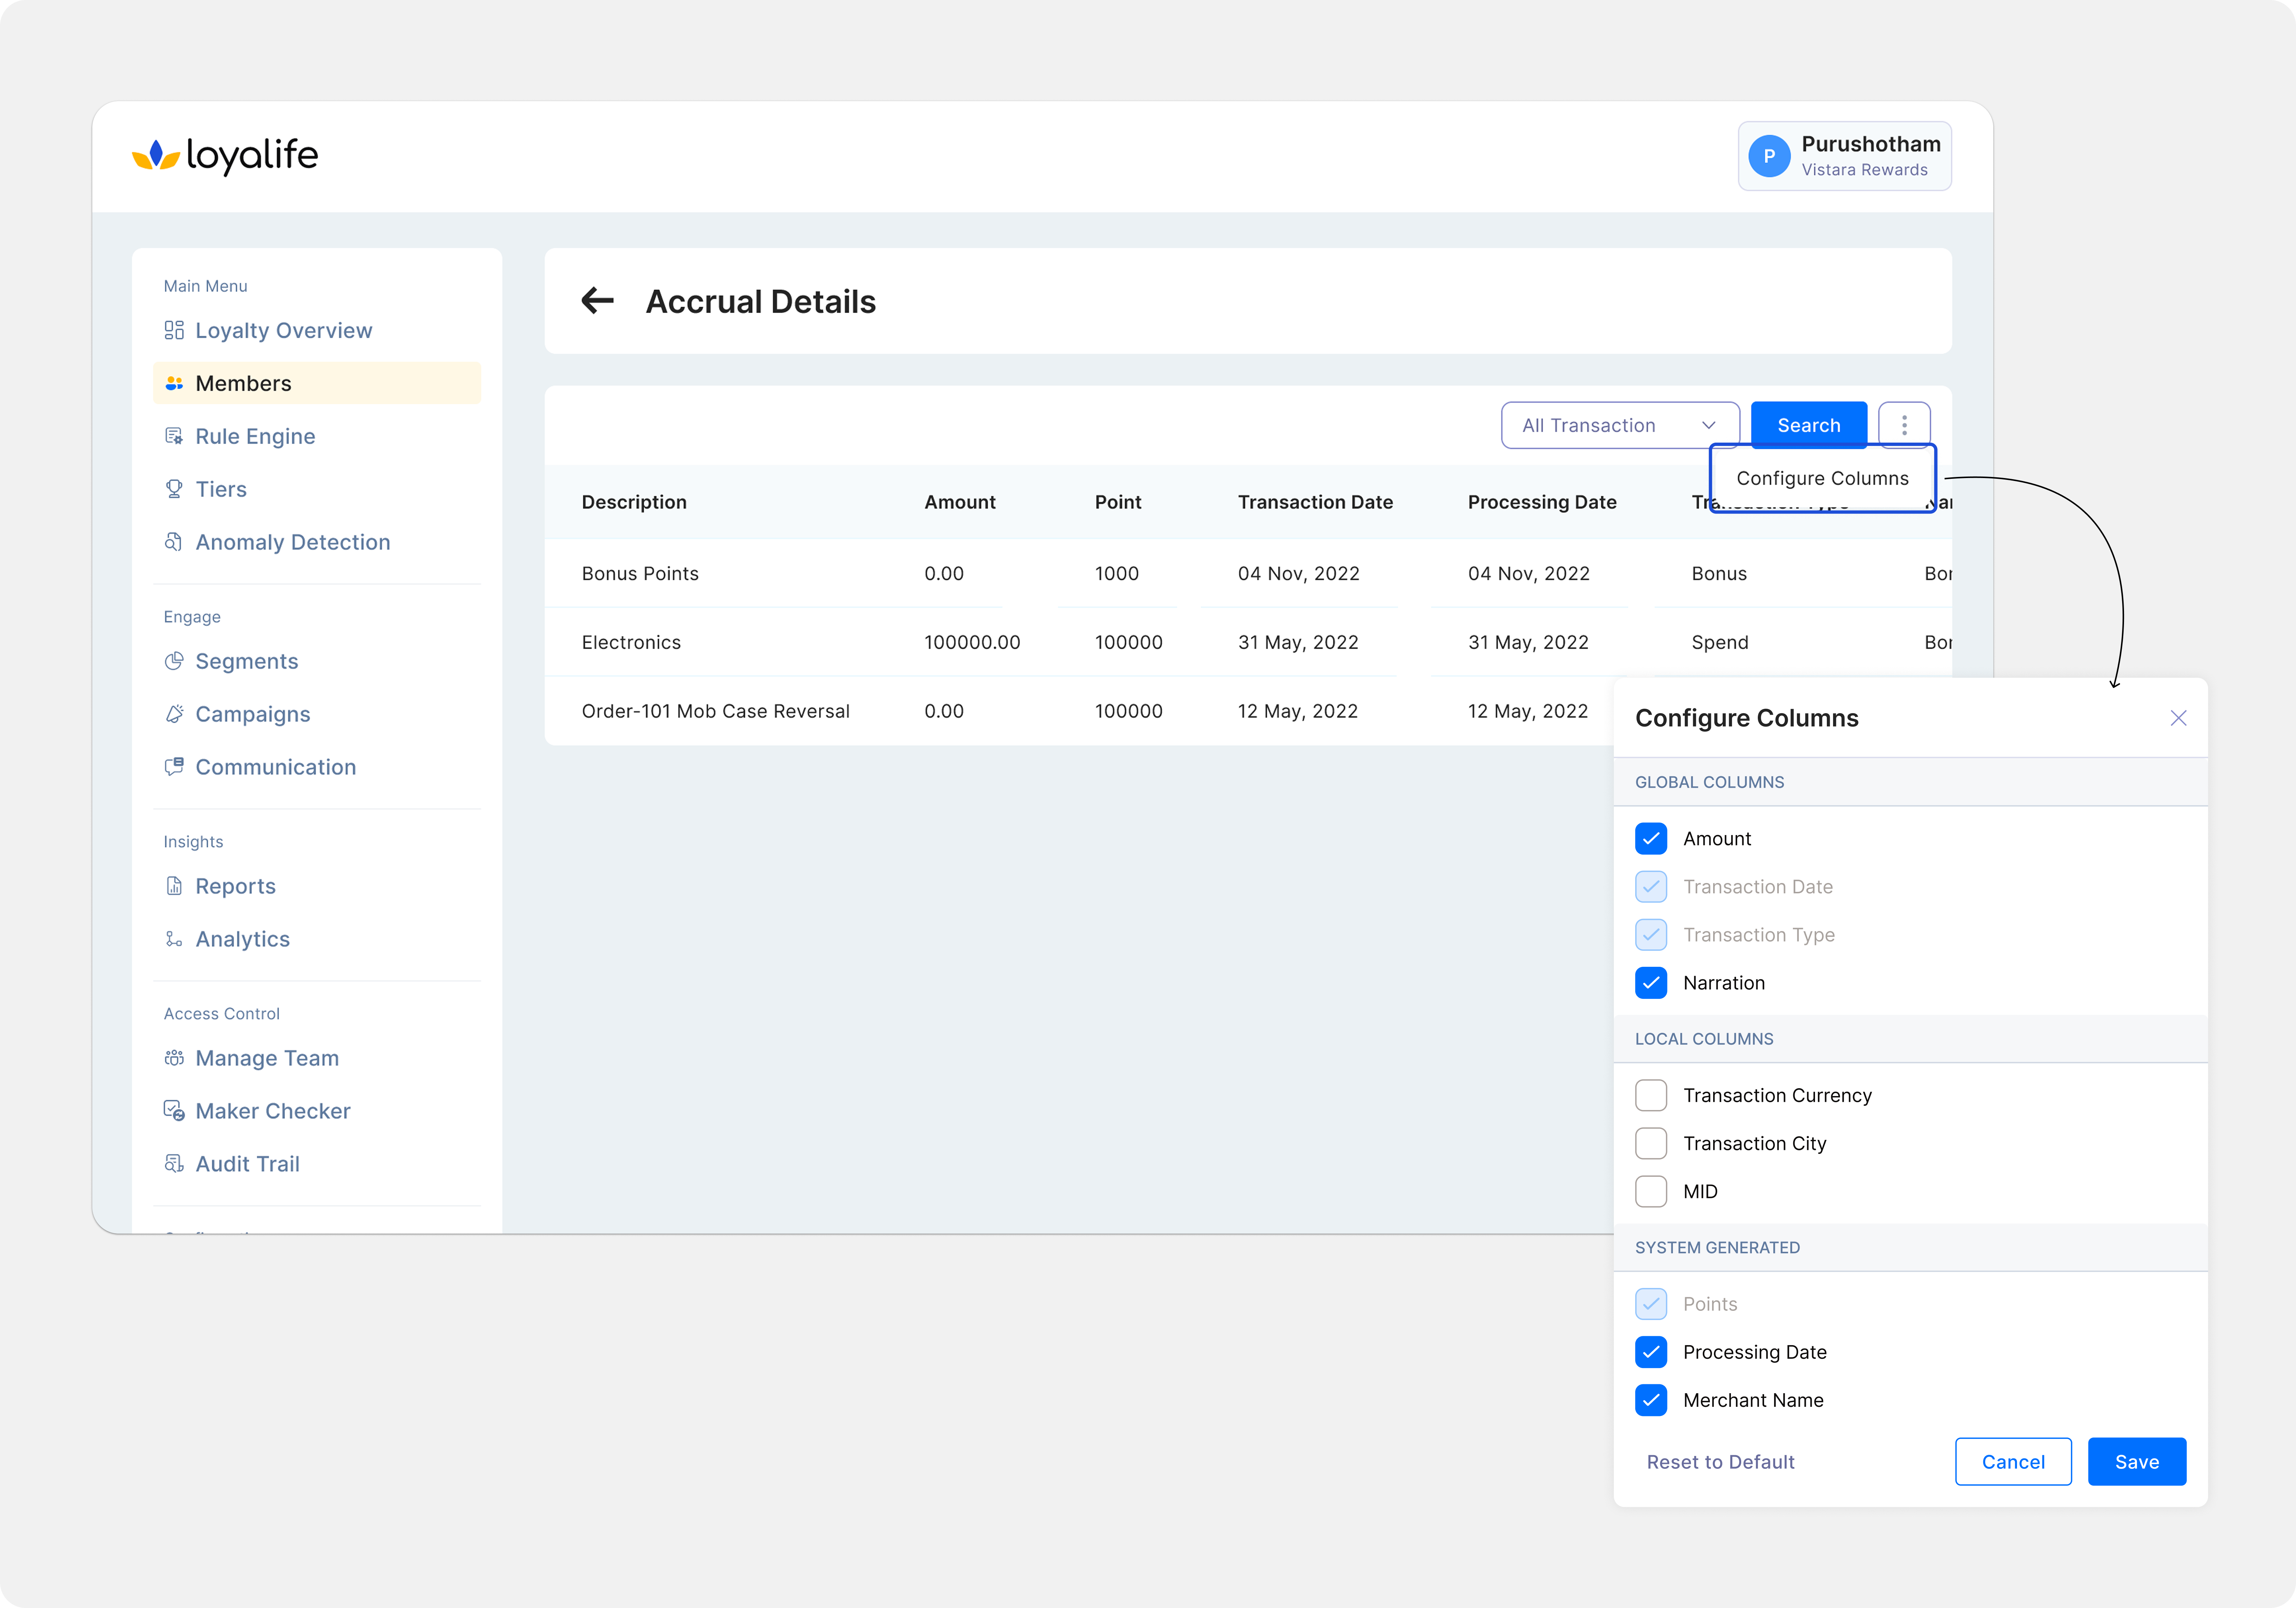Click the Loyalty Overview grid icon

174,330
